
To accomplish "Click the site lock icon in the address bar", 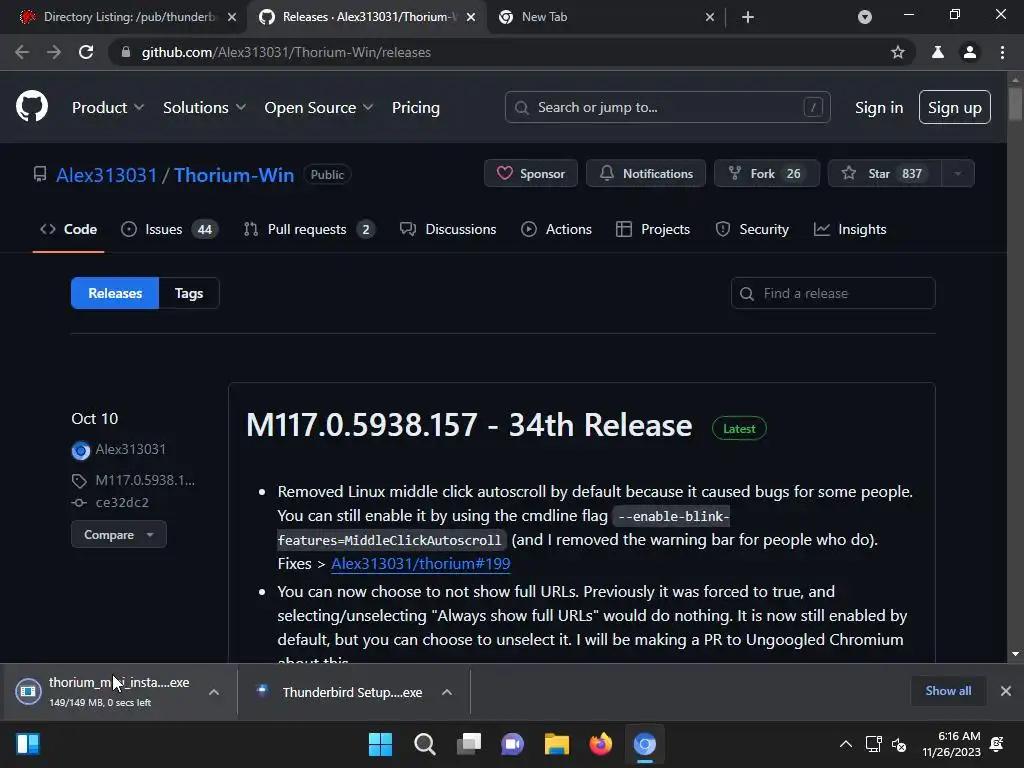I will click(x=126, y=52).
